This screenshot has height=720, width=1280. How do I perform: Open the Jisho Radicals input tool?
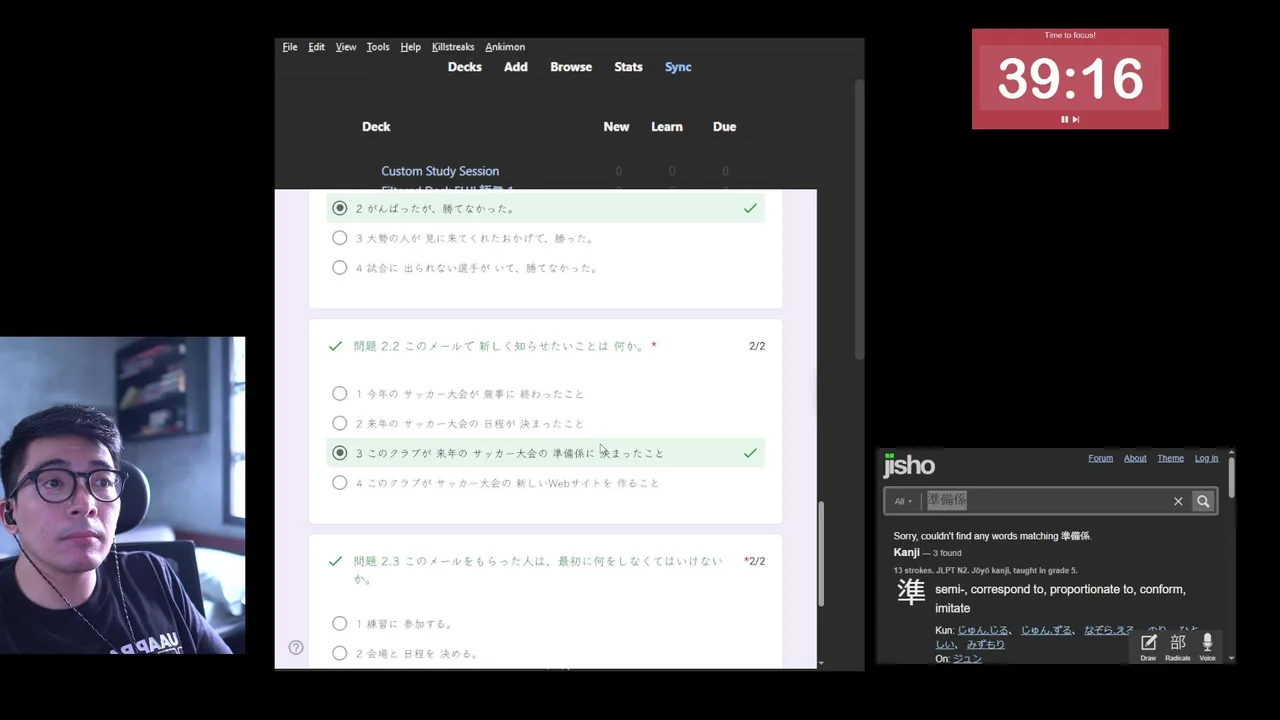1178,647
